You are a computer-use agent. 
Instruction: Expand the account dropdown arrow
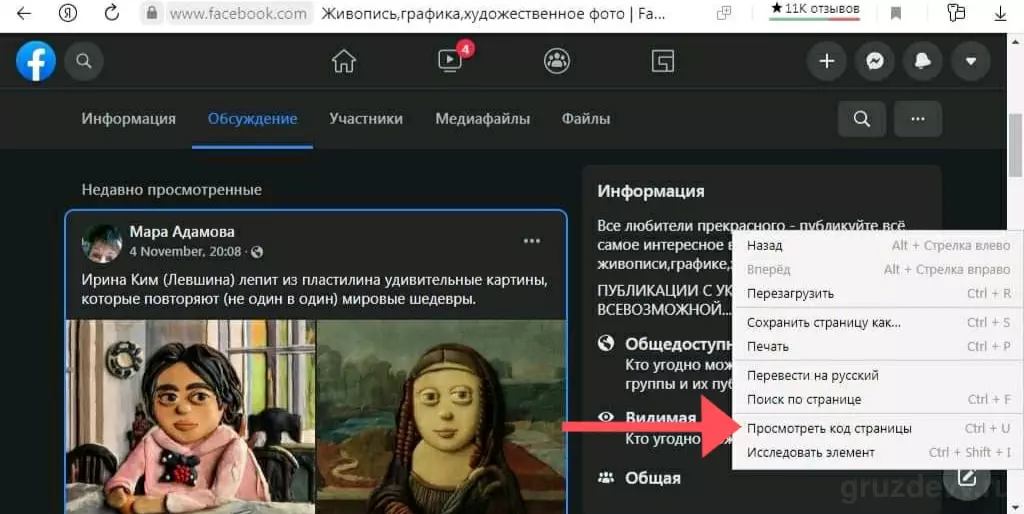(x=970, y=61)
